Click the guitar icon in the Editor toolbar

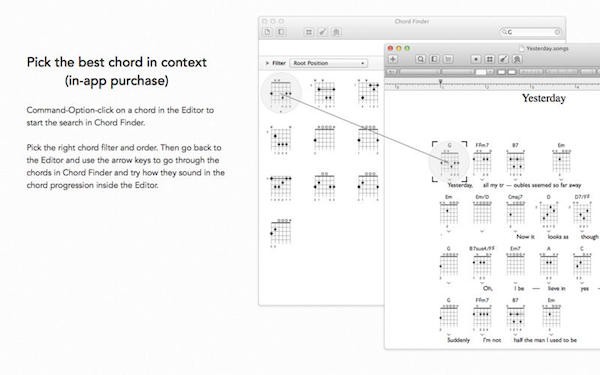click(503, 59)
